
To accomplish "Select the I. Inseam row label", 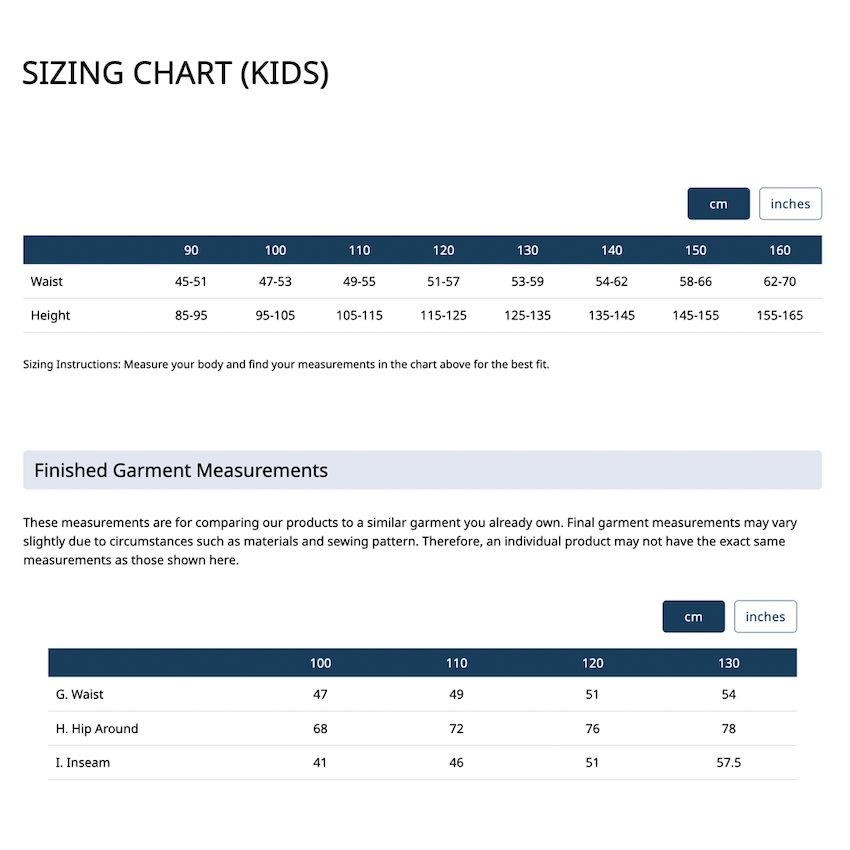I will pos(83,763).
